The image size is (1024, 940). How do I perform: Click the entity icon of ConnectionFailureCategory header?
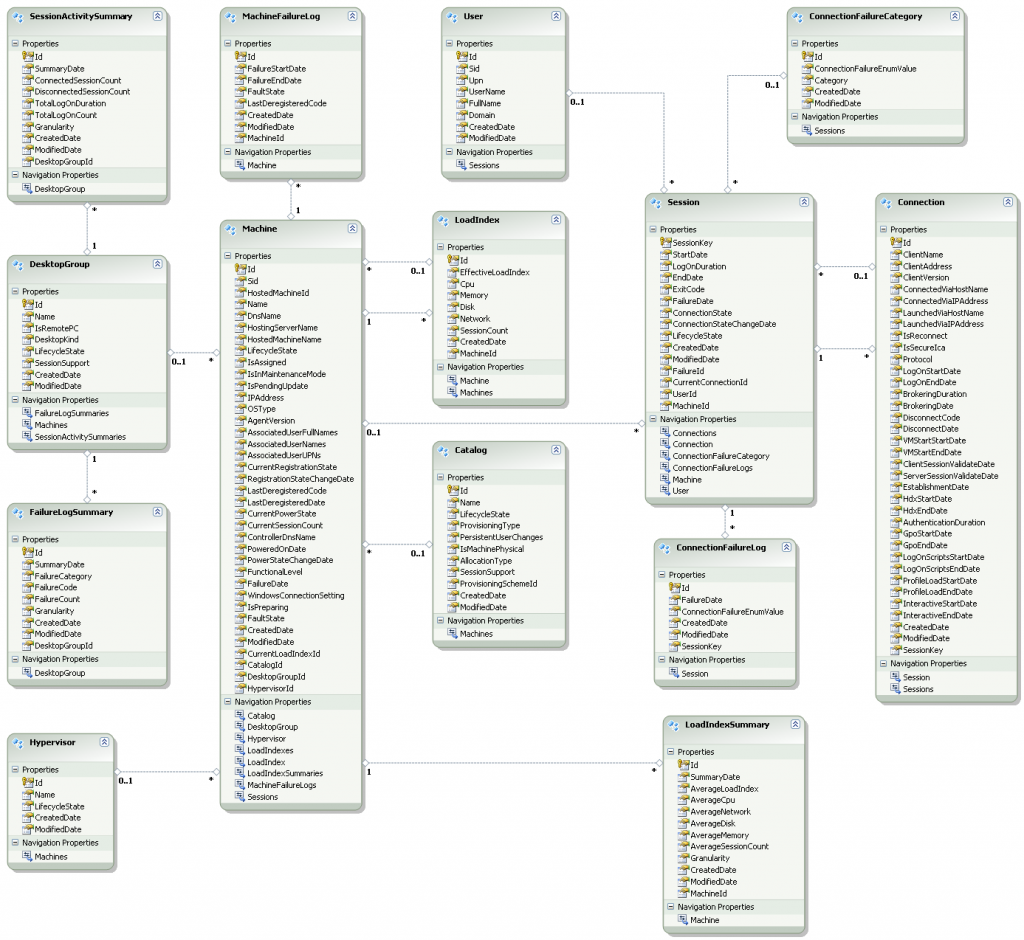[798, 17]
